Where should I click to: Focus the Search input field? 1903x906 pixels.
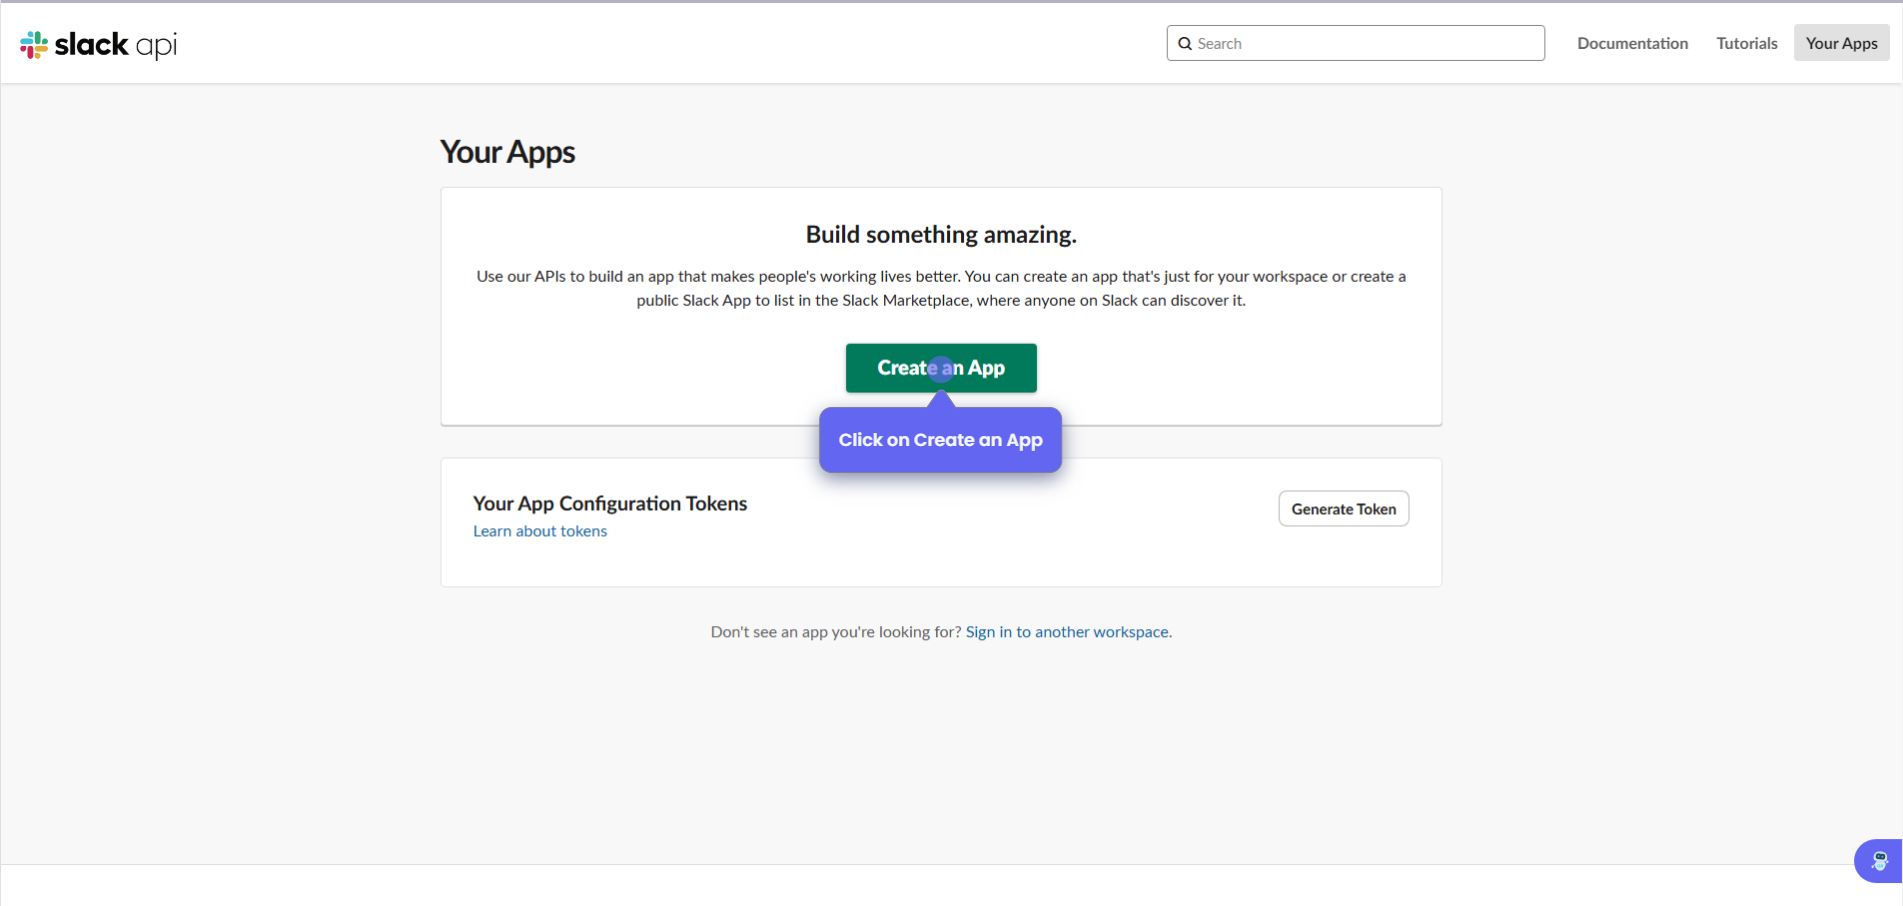[1365, 44]
